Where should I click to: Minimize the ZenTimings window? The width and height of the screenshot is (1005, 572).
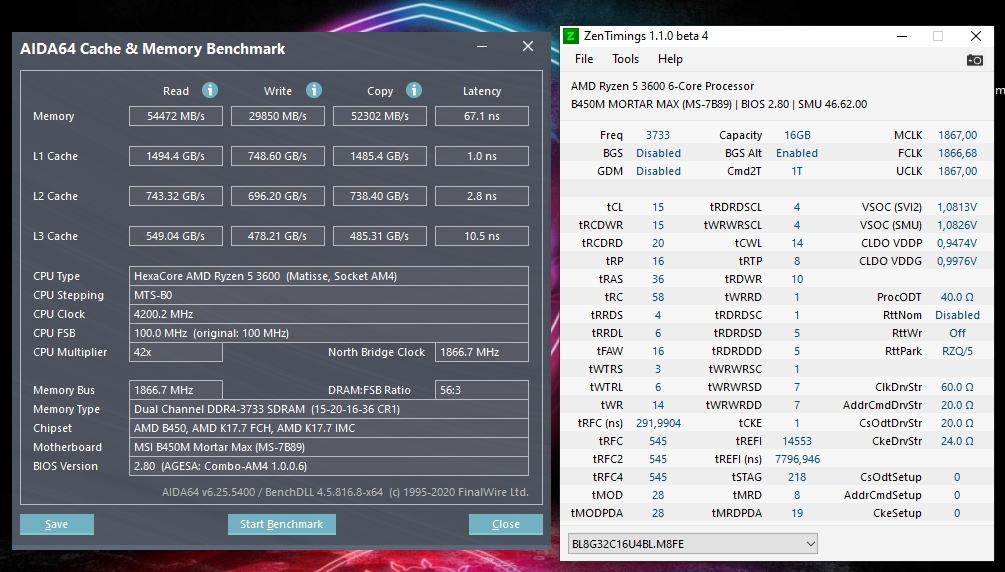click(x=902, y=36)
